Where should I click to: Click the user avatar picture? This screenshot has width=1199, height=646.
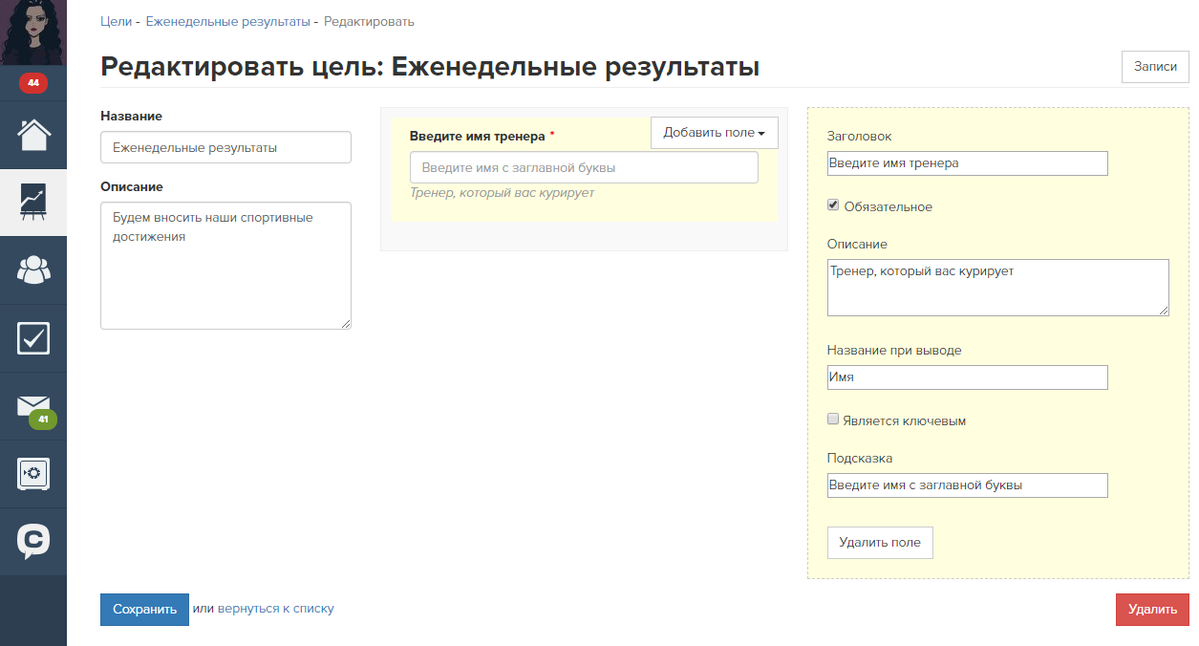(x=33, y=32)
